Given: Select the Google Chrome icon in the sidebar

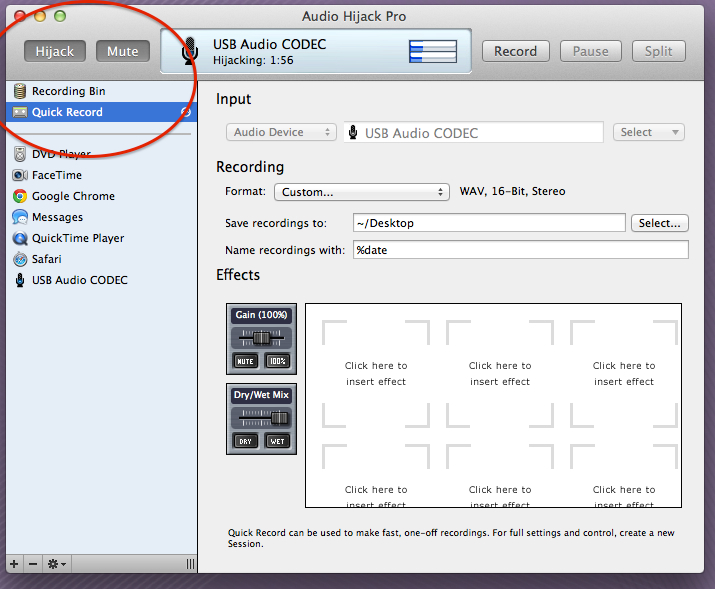Looking at the screenshot, I should (x=20, y=196).
